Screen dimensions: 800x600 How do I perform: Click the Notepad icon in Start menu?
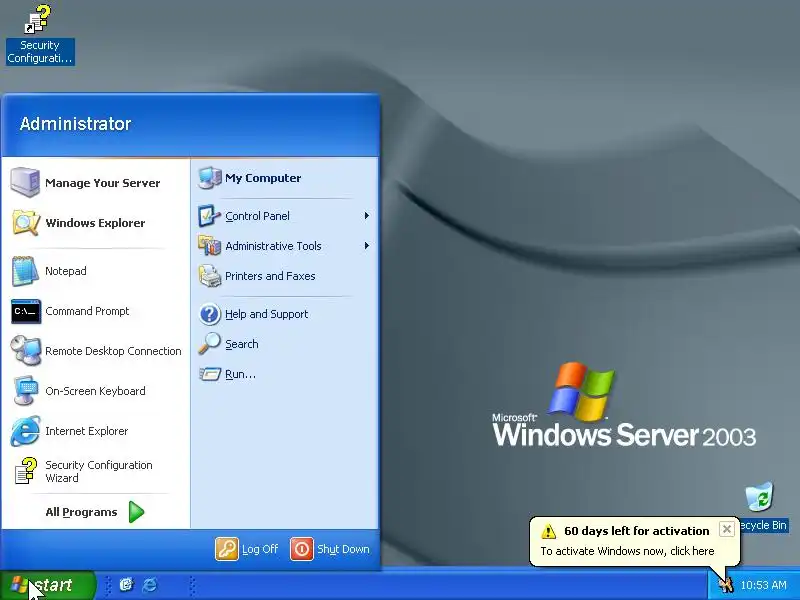pyautogui.click(x=25, y=271)
